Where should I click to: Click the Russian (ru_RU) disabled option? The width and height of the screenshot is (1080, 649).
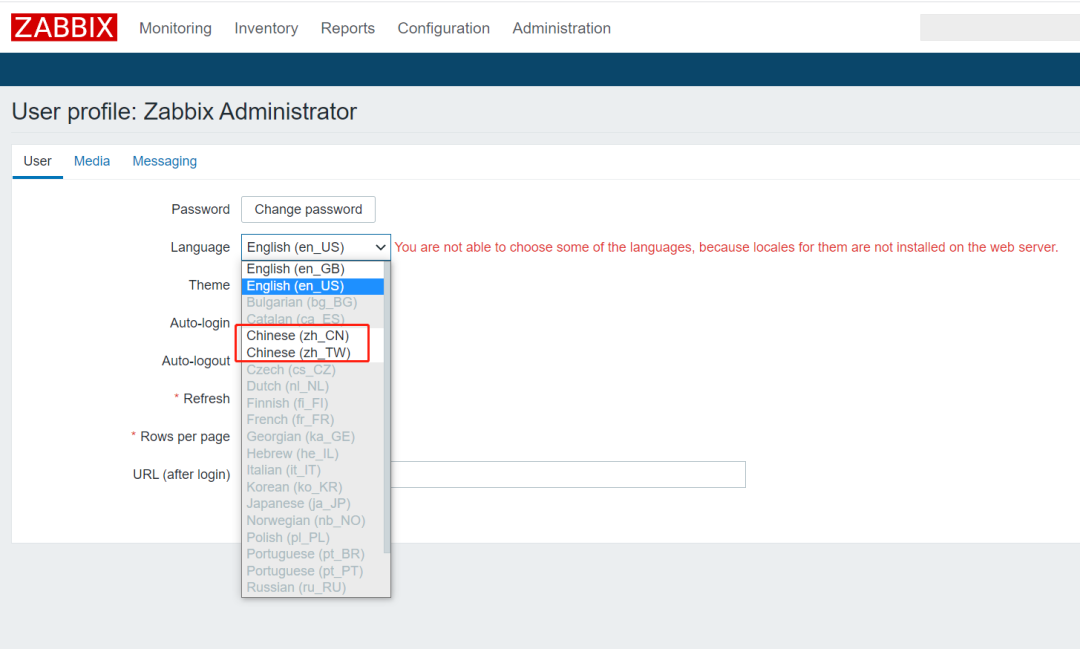pyautogui.click(x=313, y=588)
